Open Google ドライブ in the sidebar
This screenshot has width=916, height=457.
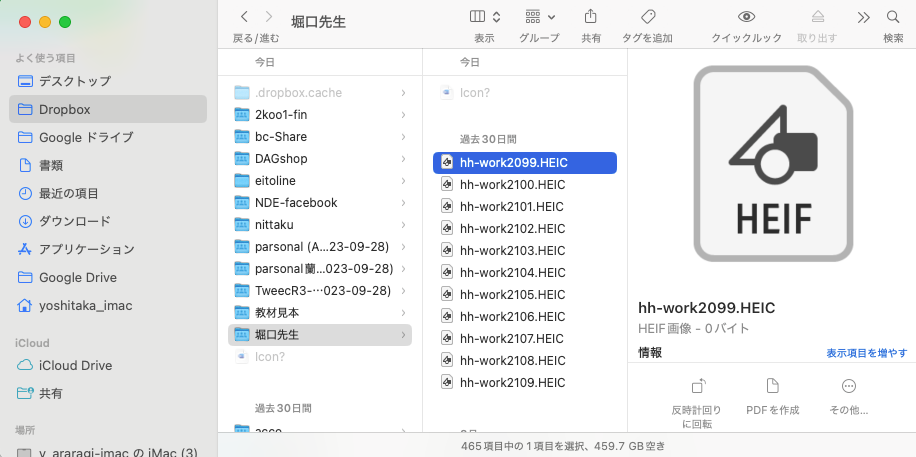click(108, 137)
